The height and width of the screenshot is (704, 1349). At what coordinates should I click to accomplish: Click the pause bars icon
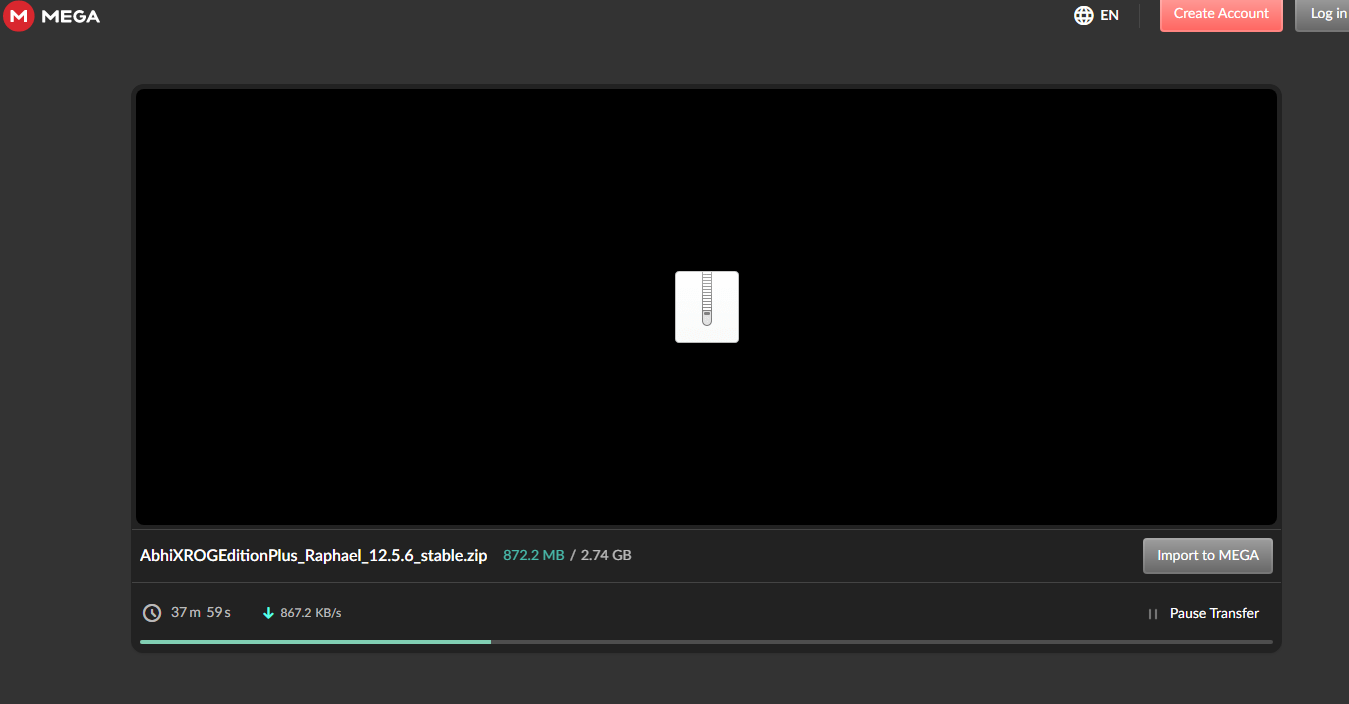click(x=1153, y=614)
